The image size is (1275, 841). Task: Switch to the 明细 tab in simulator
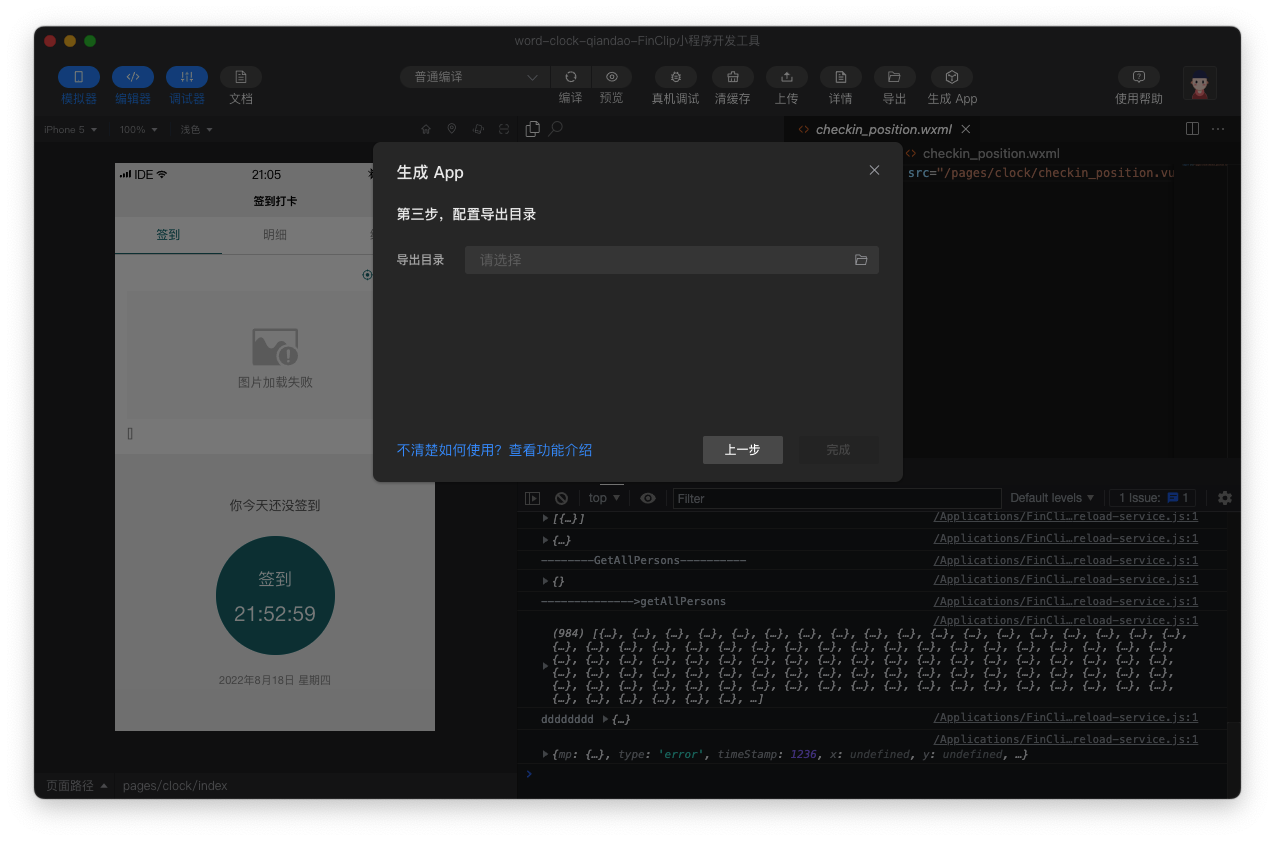click(275, 235)
